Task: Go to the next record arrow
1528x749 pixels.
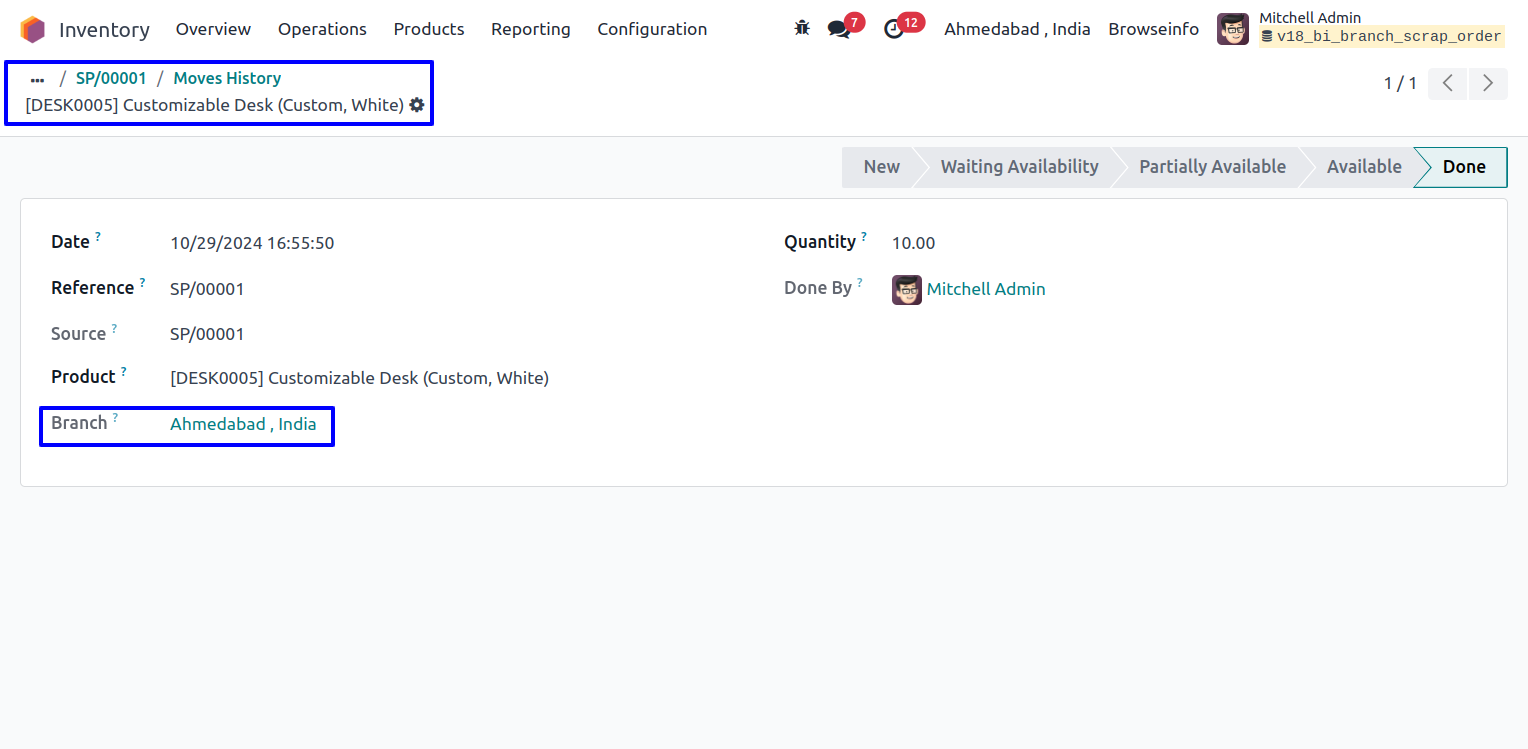Action: pyautogui.click(x=1488, y=83)
